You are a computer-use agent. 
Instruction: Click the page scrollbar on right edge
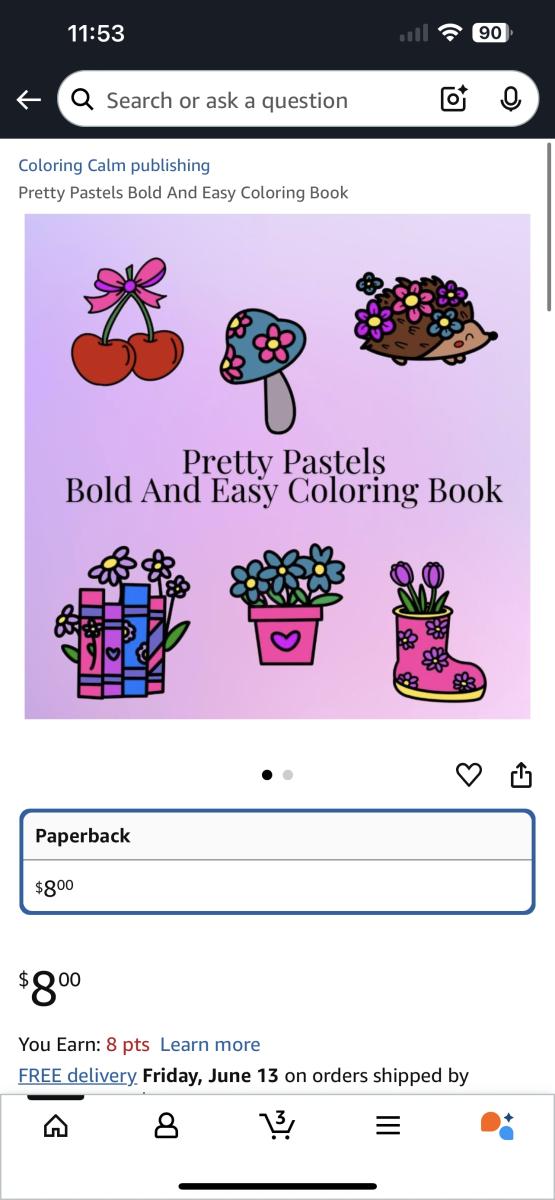tap(549, 226)
